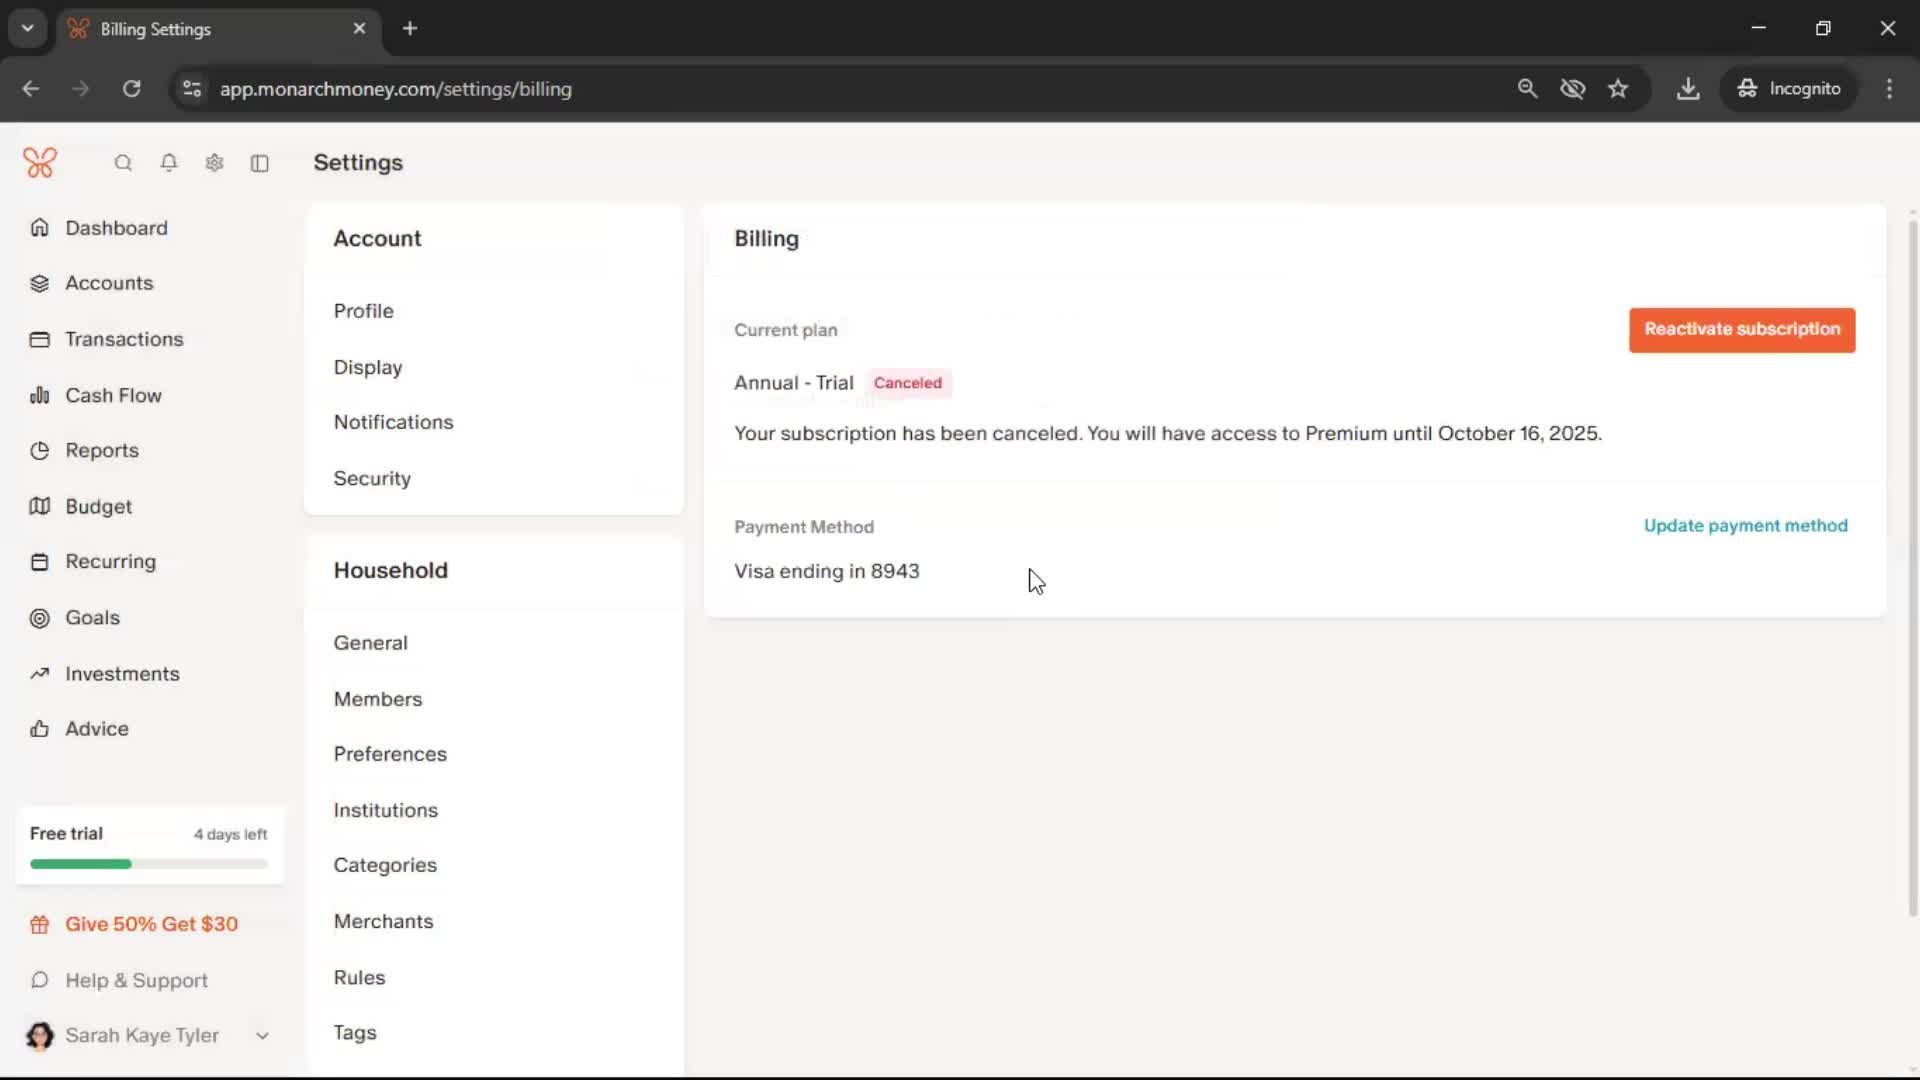Open Chrome three-dot menu
1920x1080 pixels.
(1889, 89)
